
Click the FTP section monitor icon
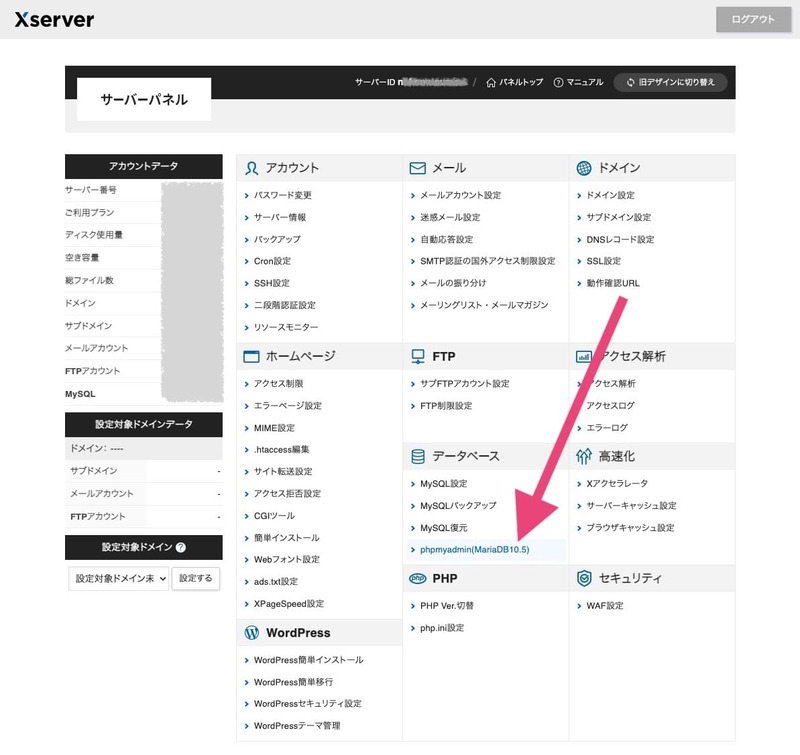pos(418,356)
